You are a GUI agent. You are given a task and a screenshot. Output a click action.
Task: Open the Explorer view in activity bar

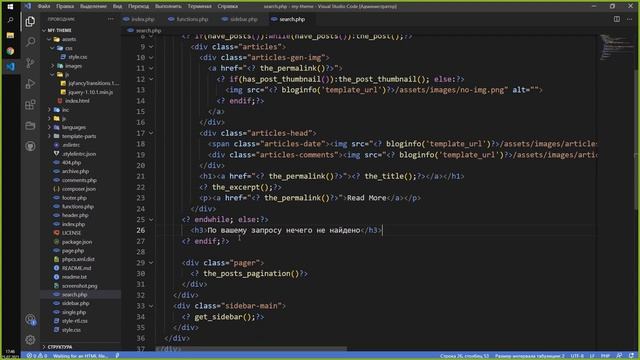point(30,21)
